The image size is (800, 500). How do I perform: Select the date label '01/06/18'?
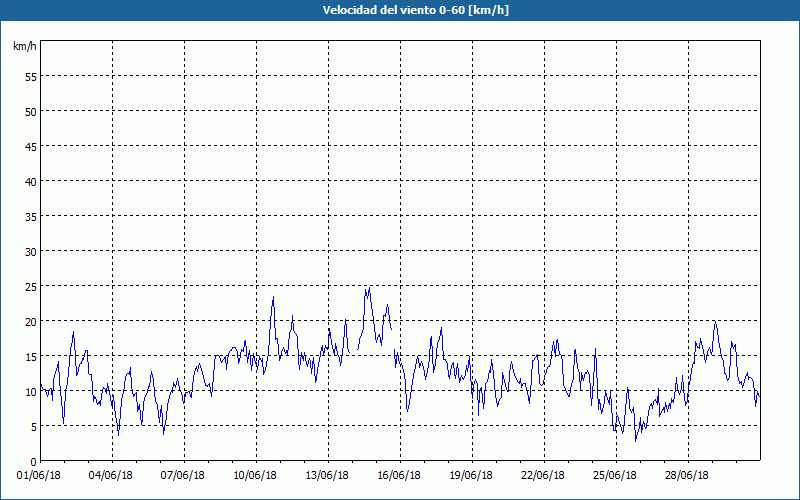pyautogui.click(x=38, y=476)
